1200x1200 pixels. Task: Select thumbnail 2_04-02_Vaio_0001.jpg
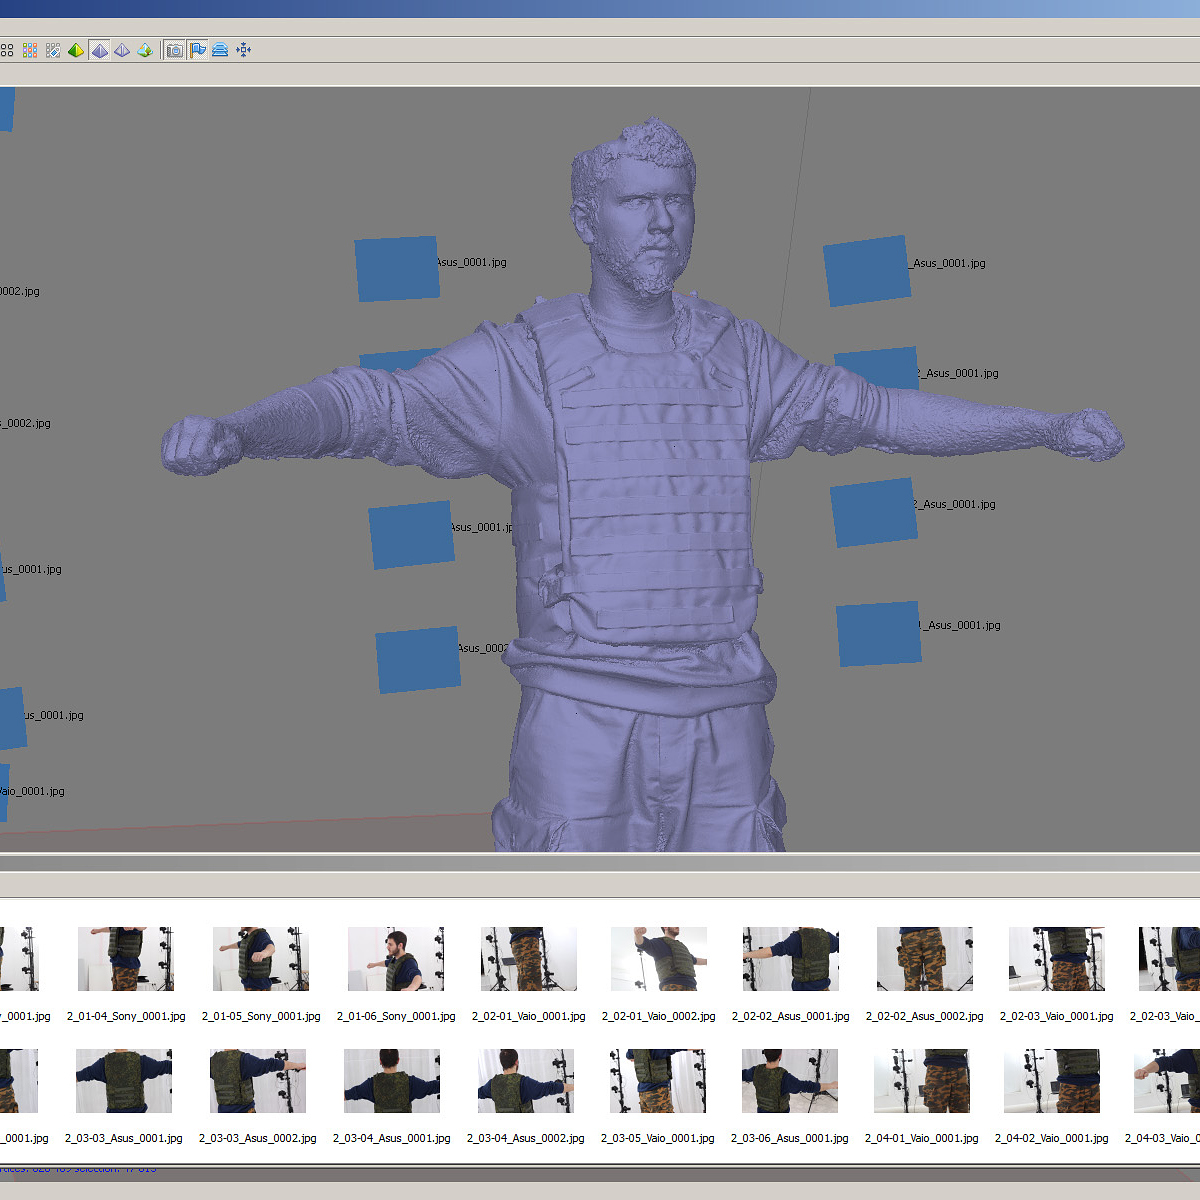coord(1052,1081)
